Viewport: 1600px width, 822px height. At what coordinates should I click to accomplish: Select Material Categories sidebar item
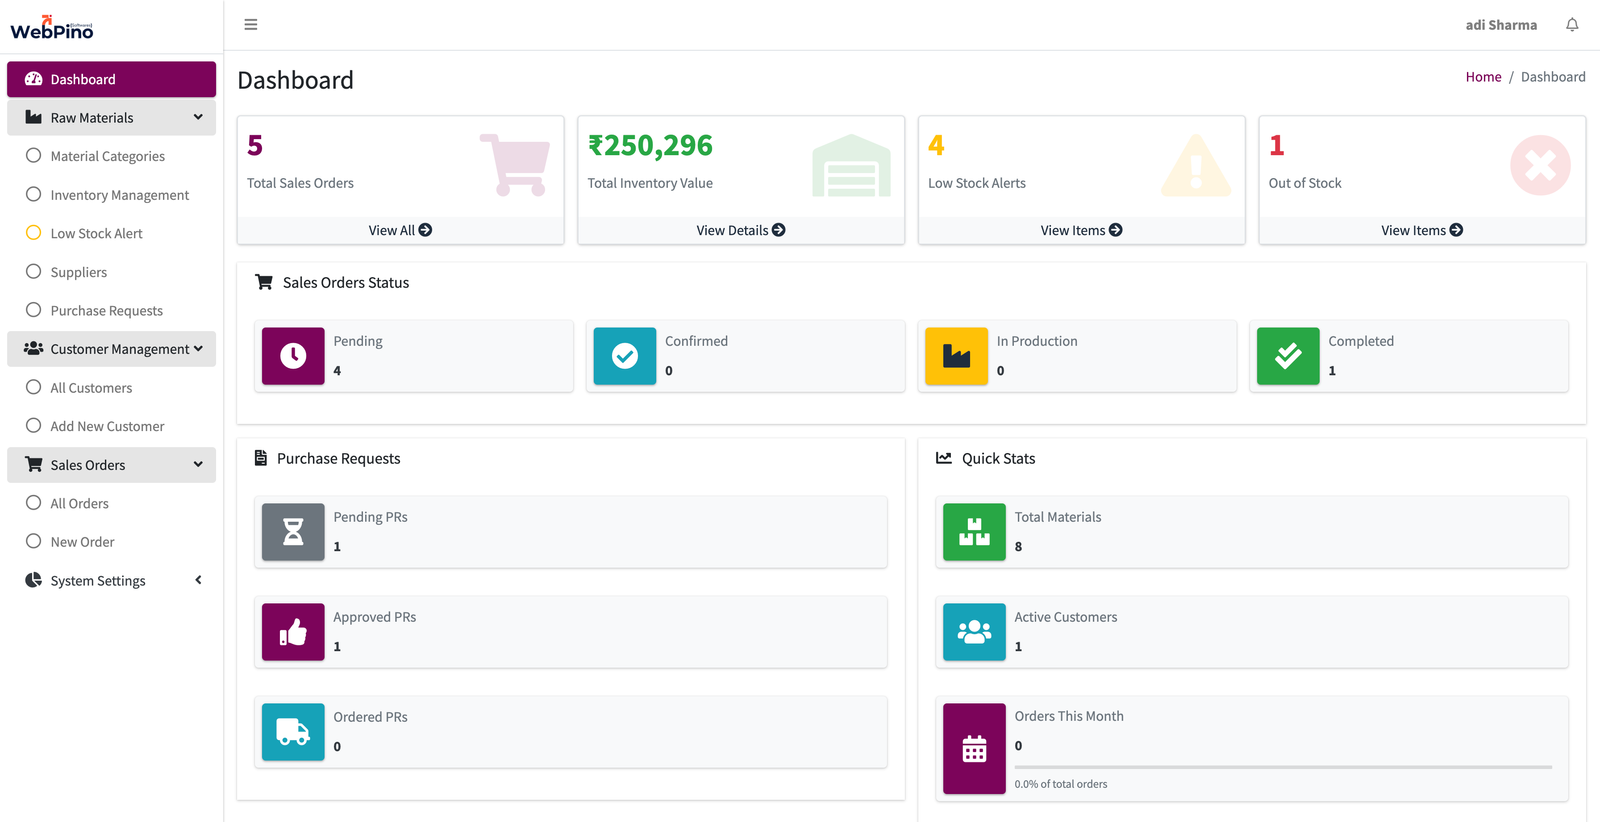tap(107, 157)
